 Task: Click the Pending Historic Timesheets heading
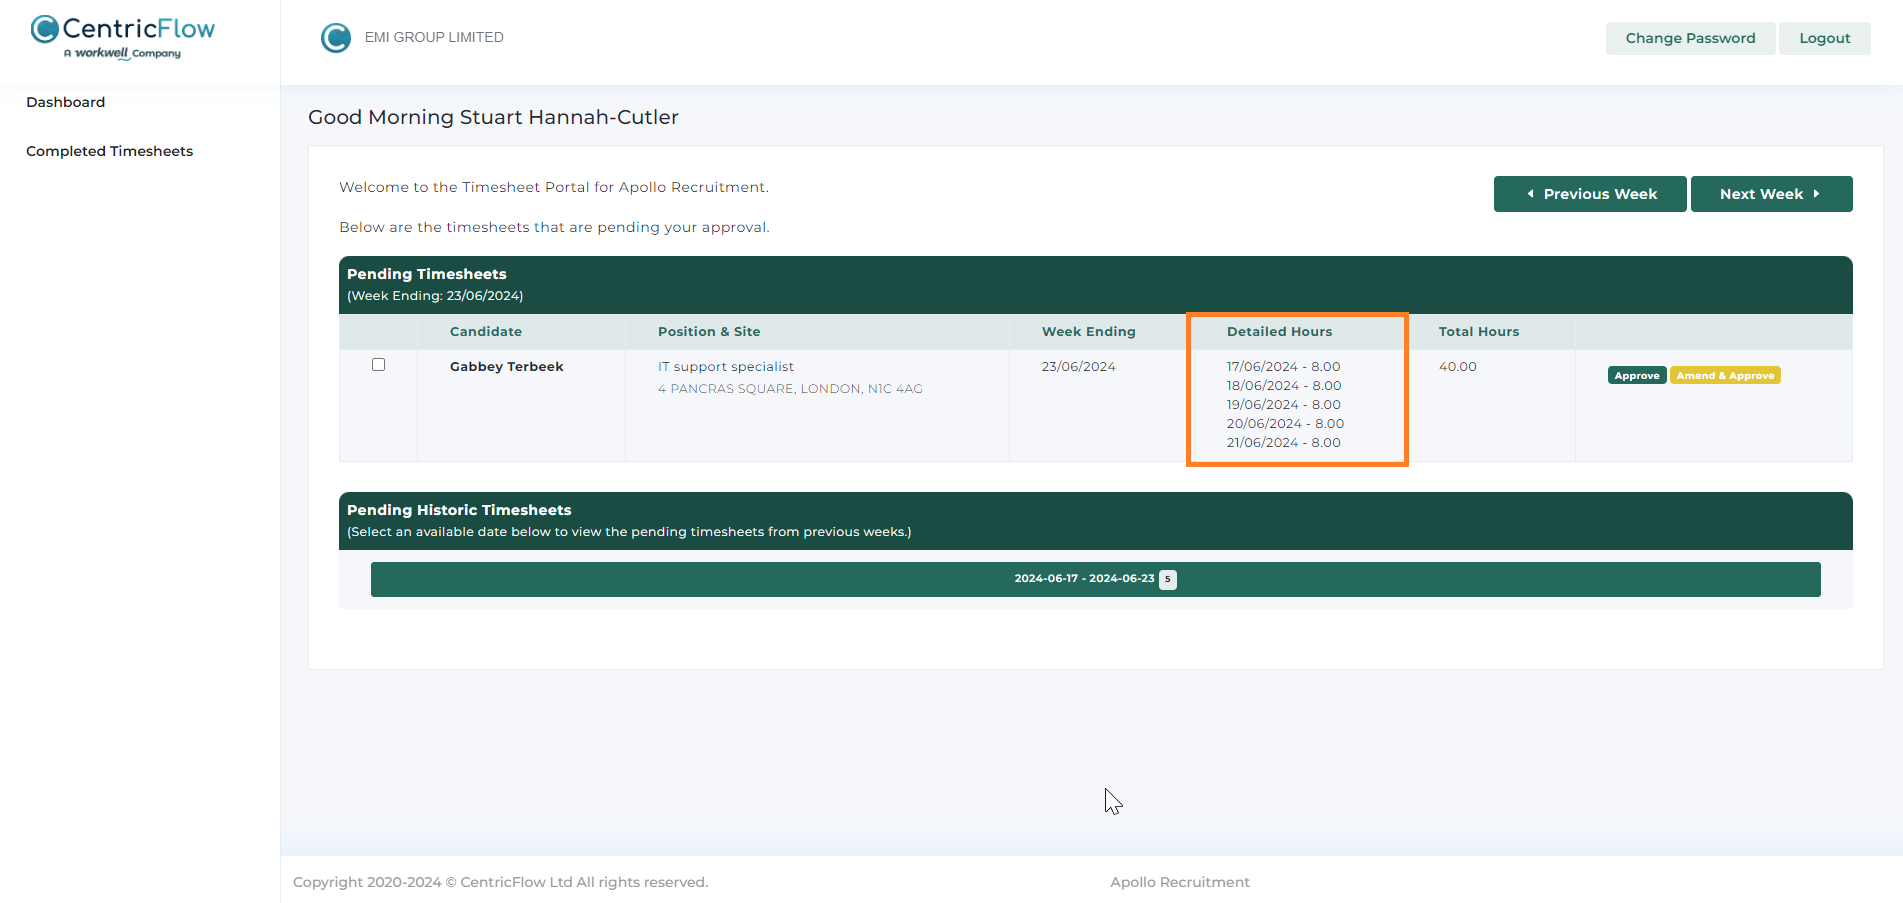(459, 510)
